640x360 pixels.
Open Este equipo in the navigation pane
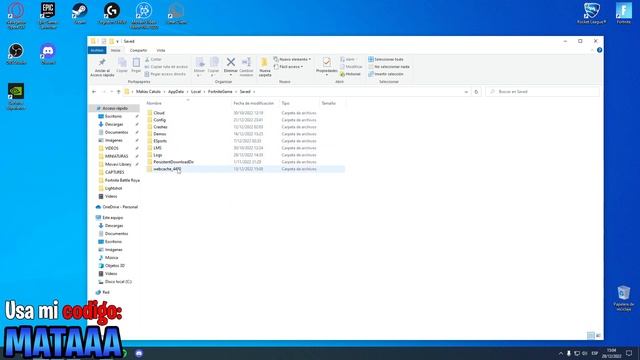[112, 218]
